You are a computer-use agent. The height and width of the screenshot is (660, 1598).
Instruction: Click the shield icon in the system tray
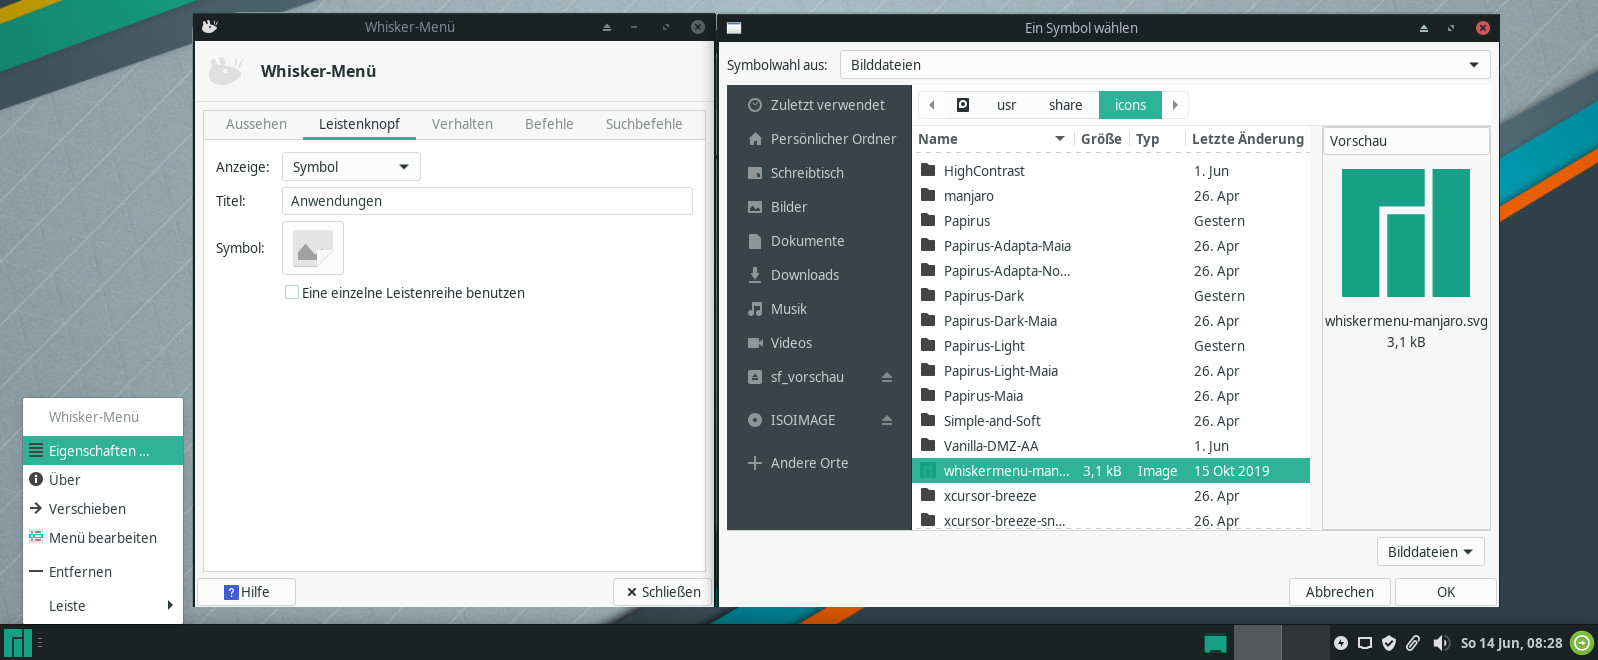(x=1388, y=643)
